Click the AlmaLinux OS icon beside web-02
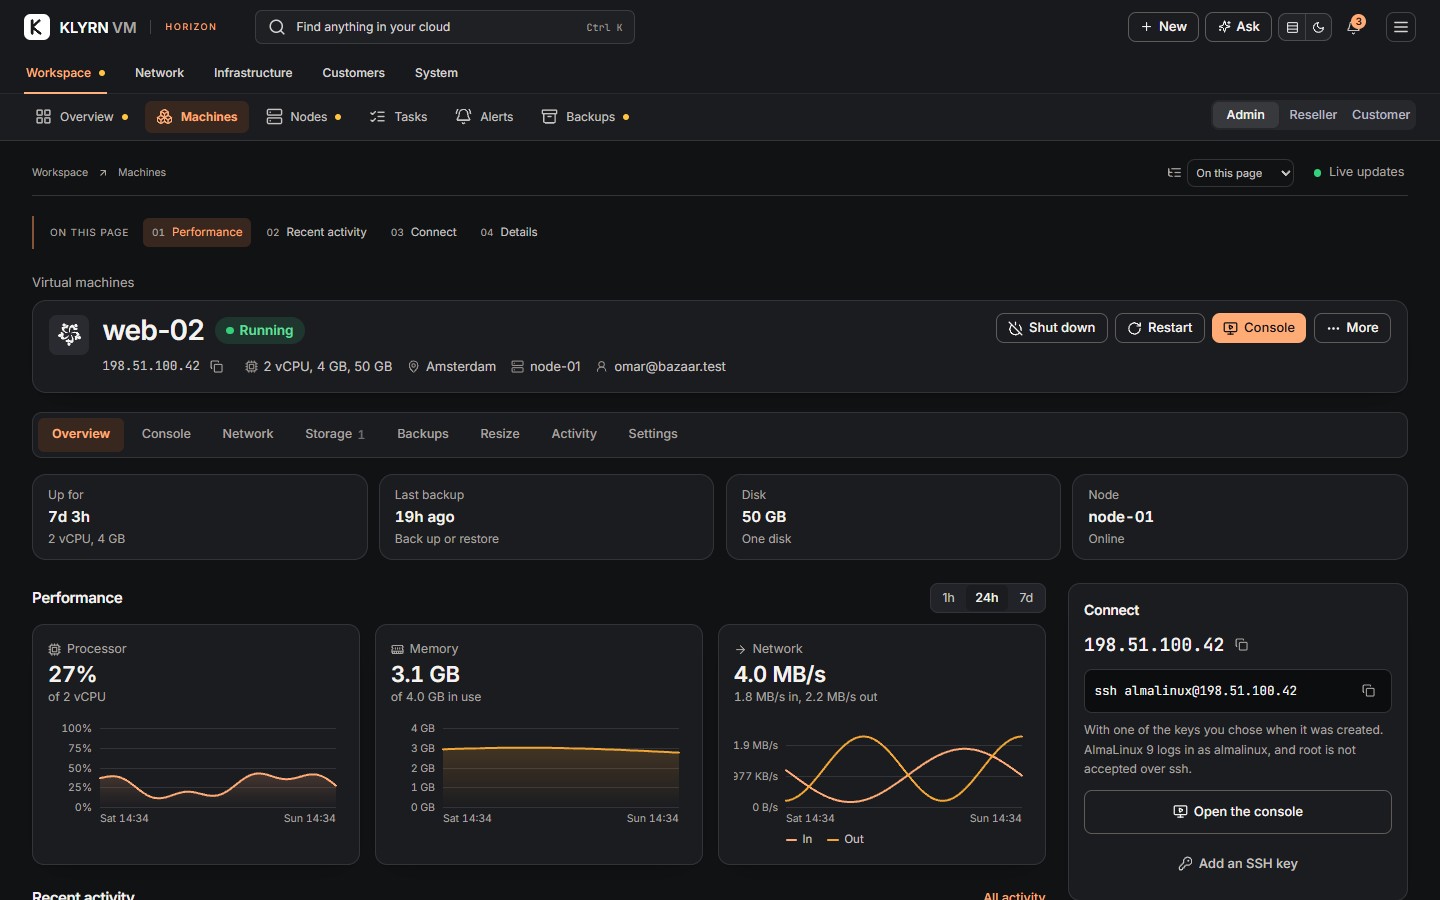The width and height of the screenshot is (1440, 900). (x=69, y=334)
